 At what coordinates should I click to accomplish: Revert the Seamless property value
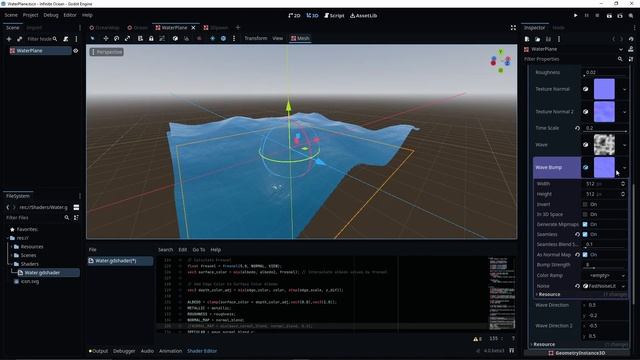[577, 234]
